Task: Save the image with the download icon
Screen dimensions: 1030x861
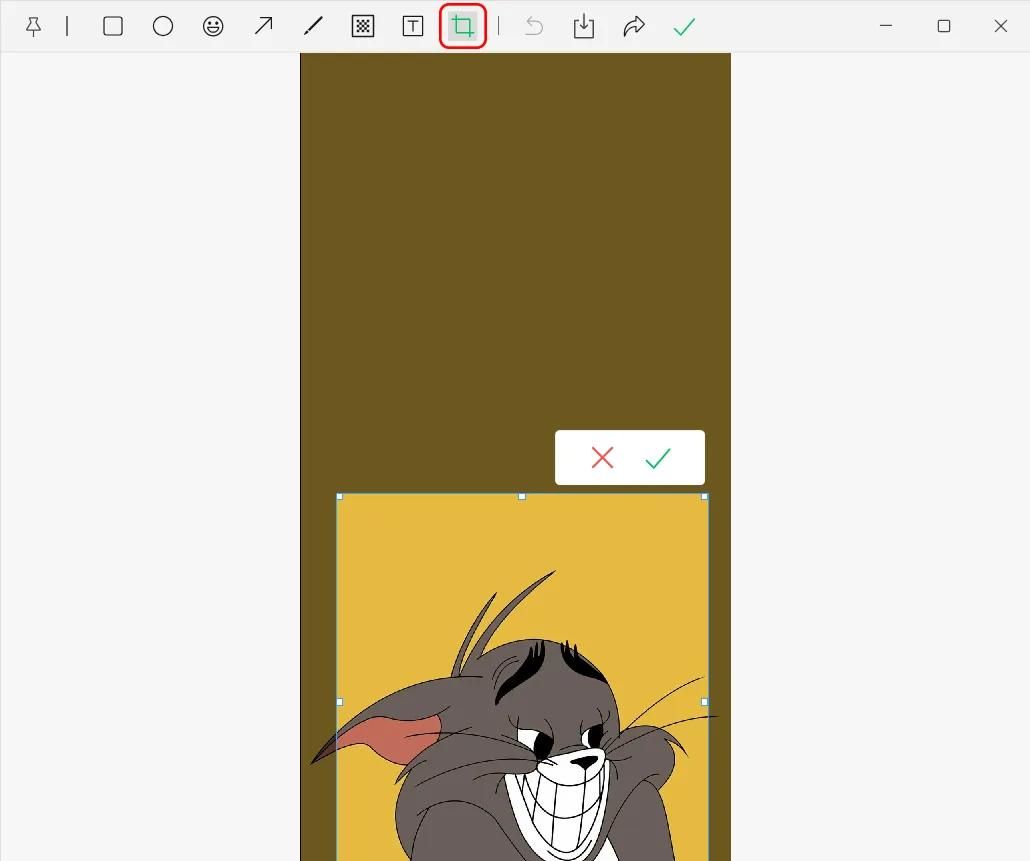Action: tap(584, 27)
